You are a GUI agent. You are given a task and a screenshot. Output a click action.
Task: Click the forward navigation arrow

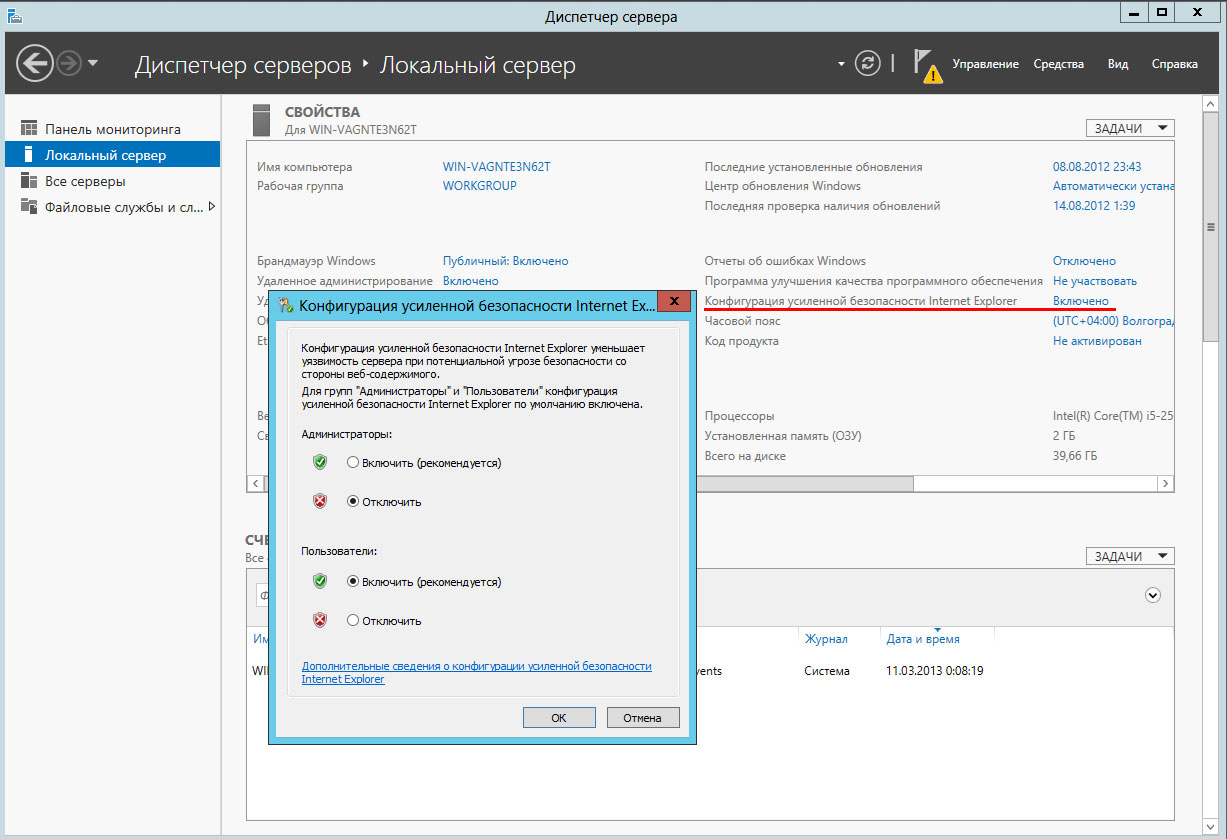click(69, 64)
